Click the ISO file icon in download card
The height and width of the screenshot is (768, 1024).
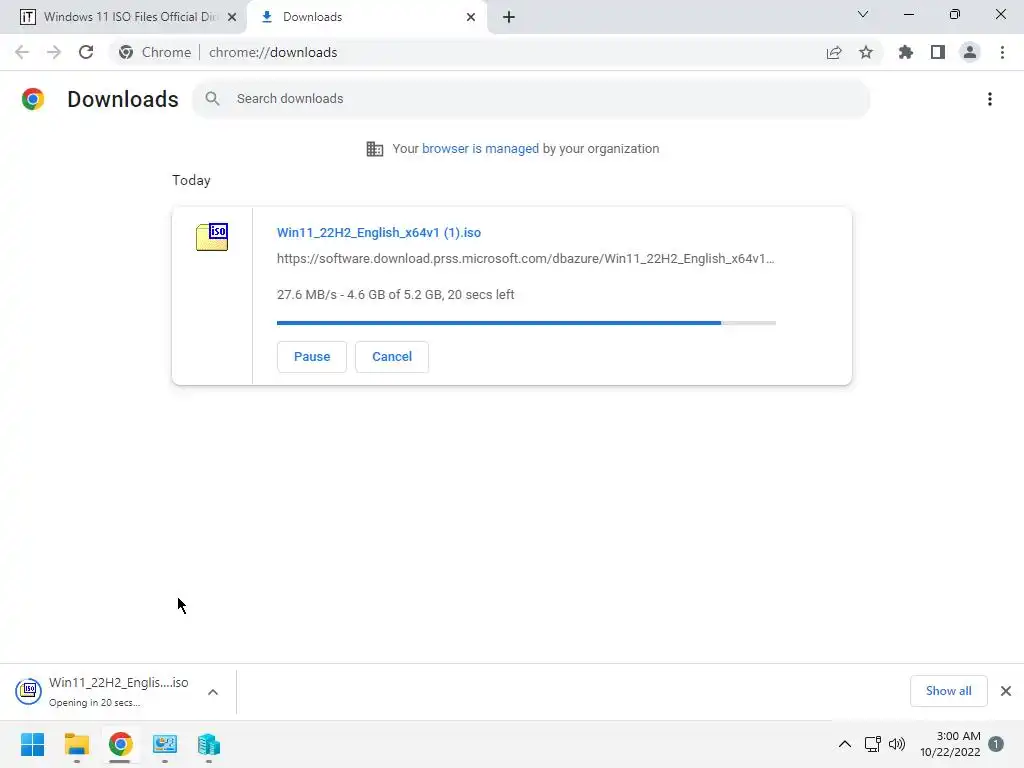click(212, 237)
